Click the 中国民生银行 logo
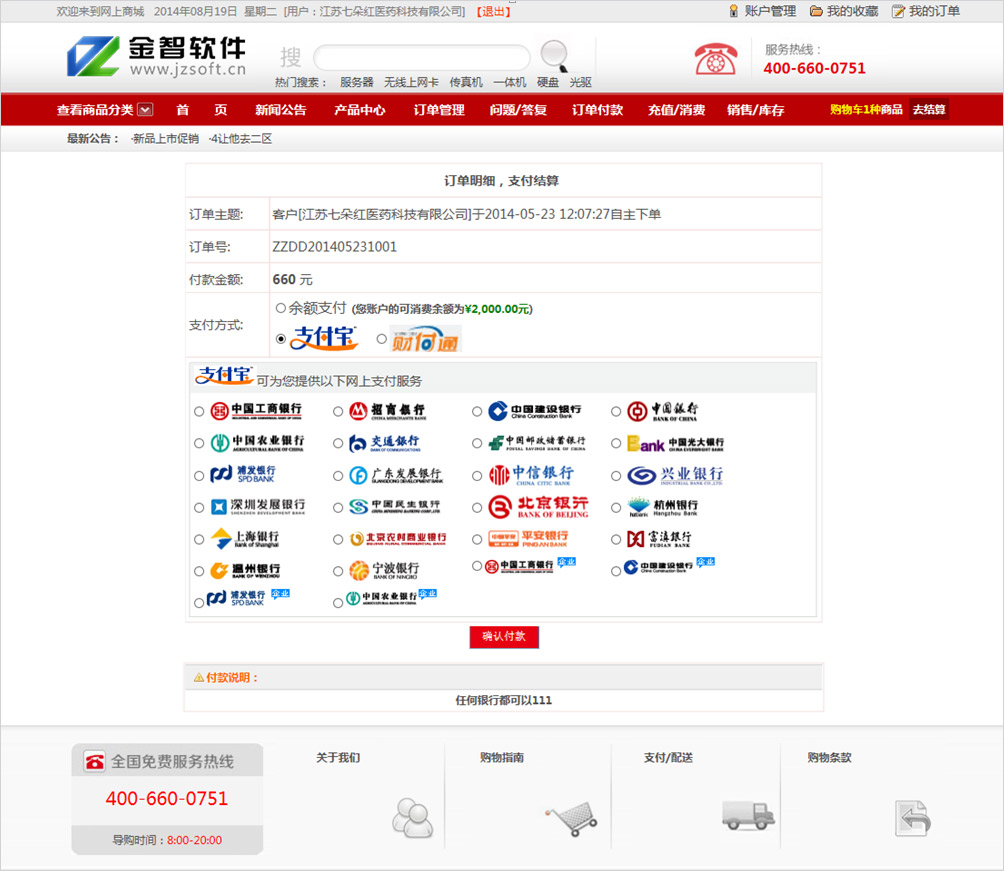 tap(394, 507)
